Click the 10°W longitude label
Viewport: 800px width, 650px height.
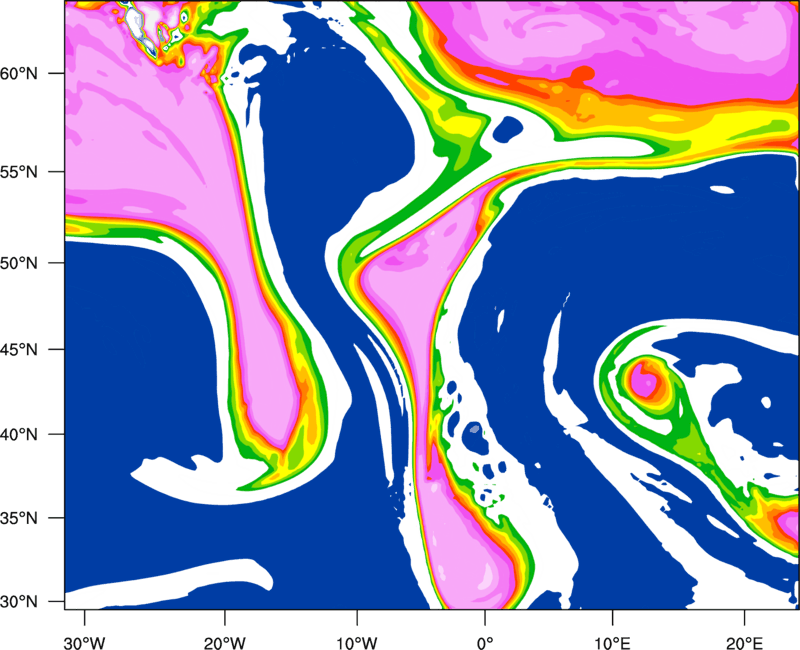357,643
